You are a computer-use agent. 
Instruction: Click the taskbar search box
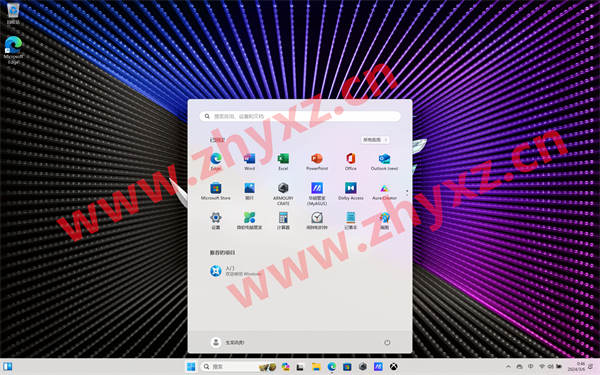coord(239,367)
